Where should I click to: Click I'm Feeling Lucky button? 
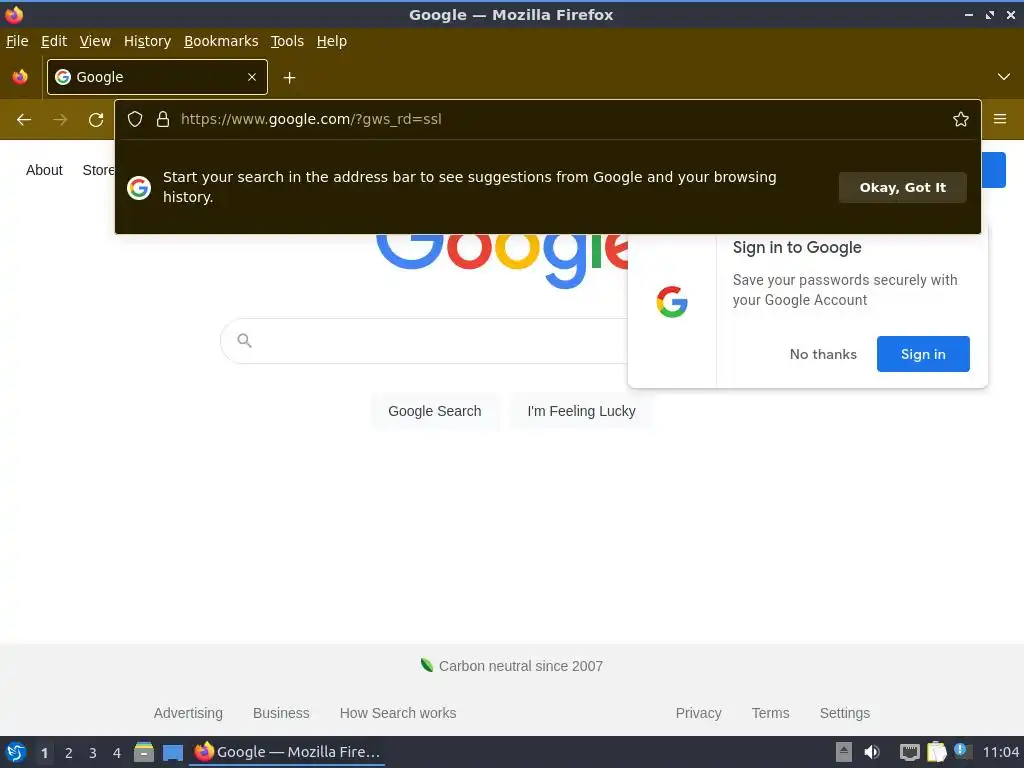(x=581, y=411)
